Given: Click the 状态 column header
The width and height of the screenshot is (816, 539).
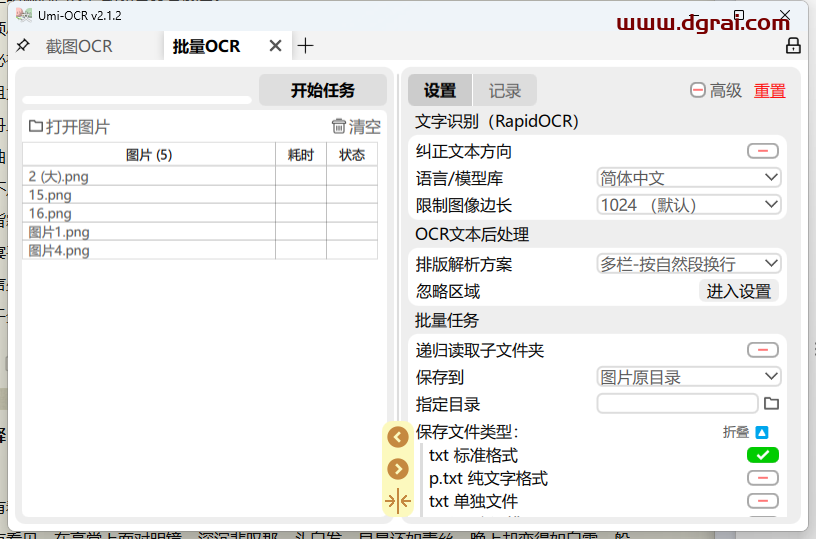Looking at the screenshot, I should [x=352, y=155].
